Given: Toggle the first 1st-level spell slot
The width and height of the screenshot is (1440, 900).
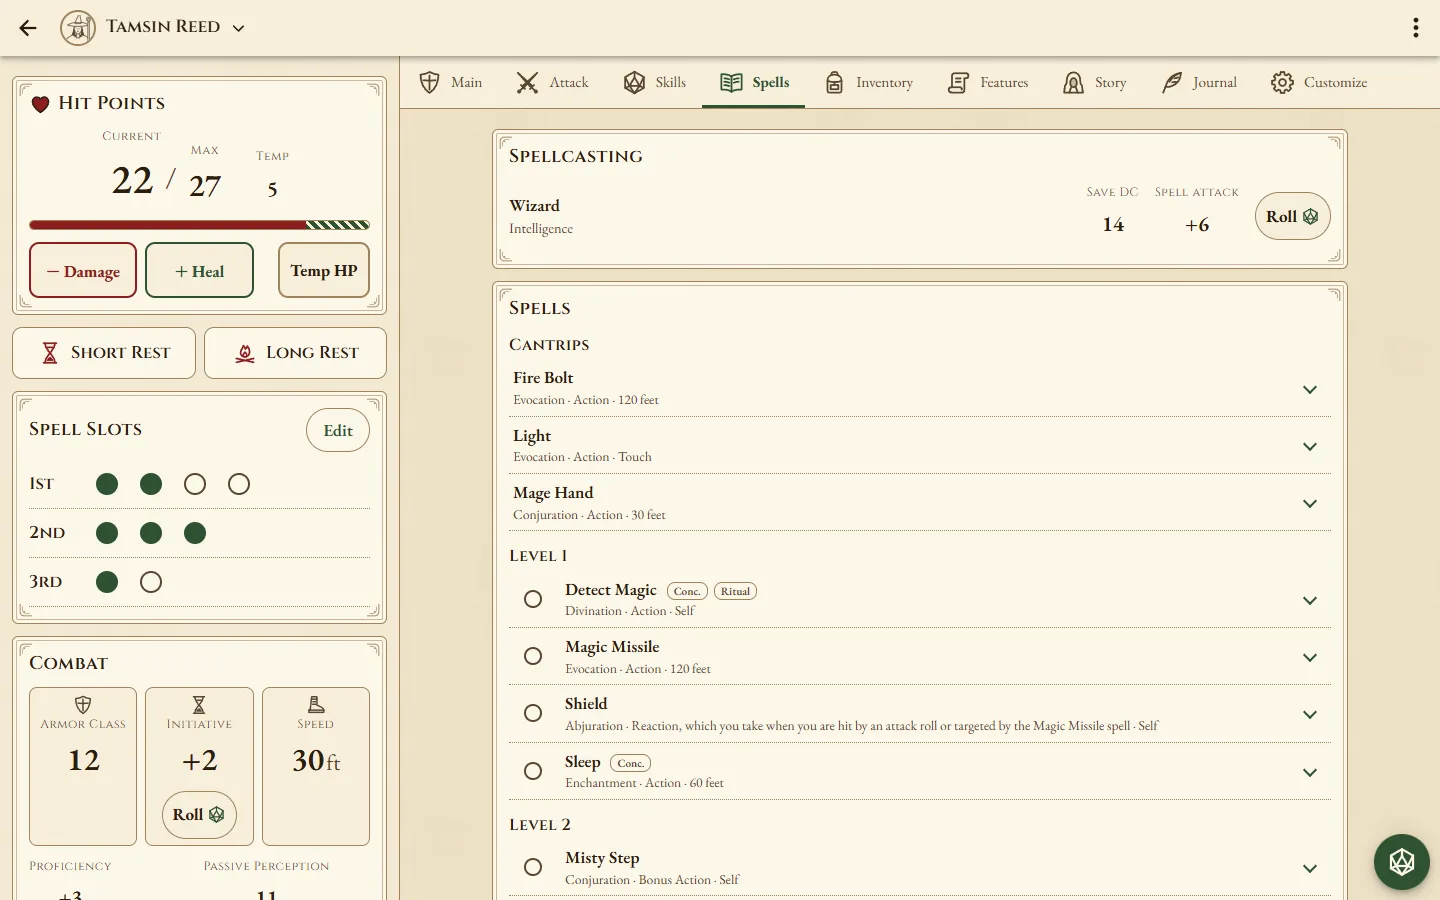Looking at the screenshot, I should [x=107, y=485].
